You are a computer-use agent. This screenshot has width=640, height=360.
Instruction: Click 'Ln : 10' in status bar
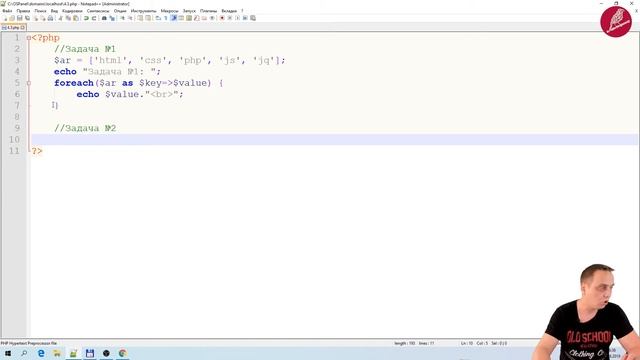(467, 343)
